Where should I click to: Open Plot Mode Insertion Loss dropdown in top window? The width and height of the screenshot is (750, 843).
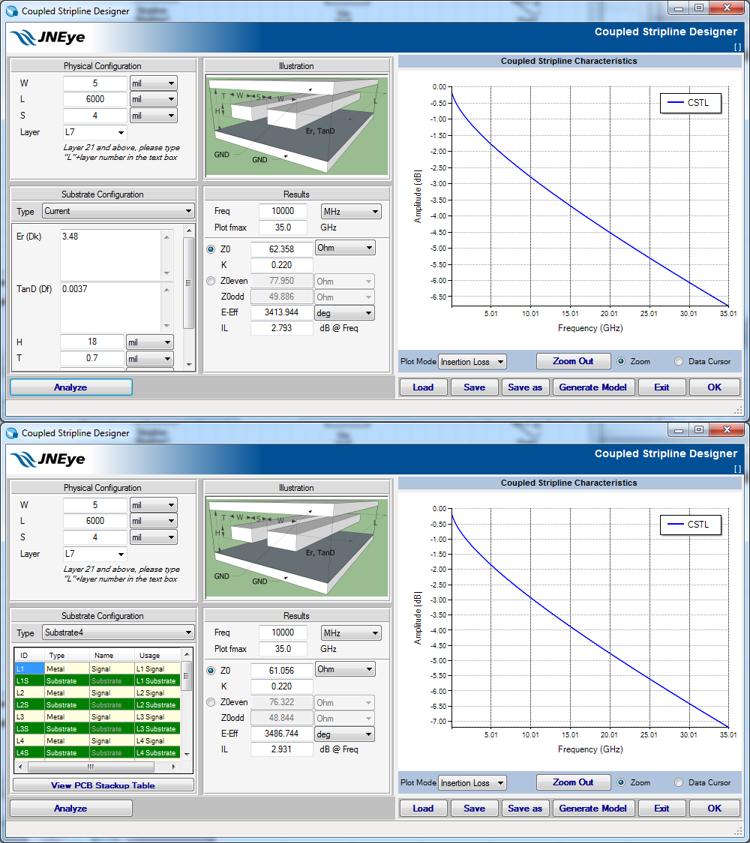(x=473, y=362)
